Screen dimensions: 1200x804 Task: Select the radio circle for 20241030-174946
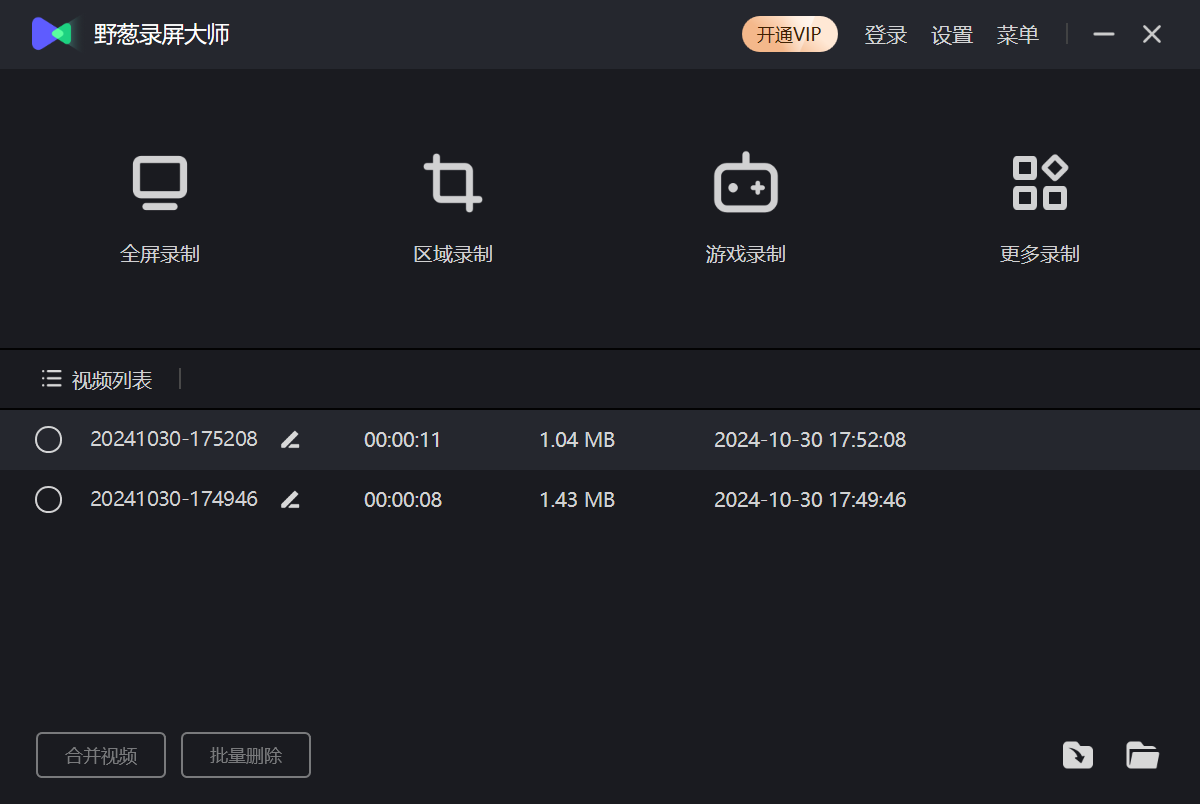(48, 500)
